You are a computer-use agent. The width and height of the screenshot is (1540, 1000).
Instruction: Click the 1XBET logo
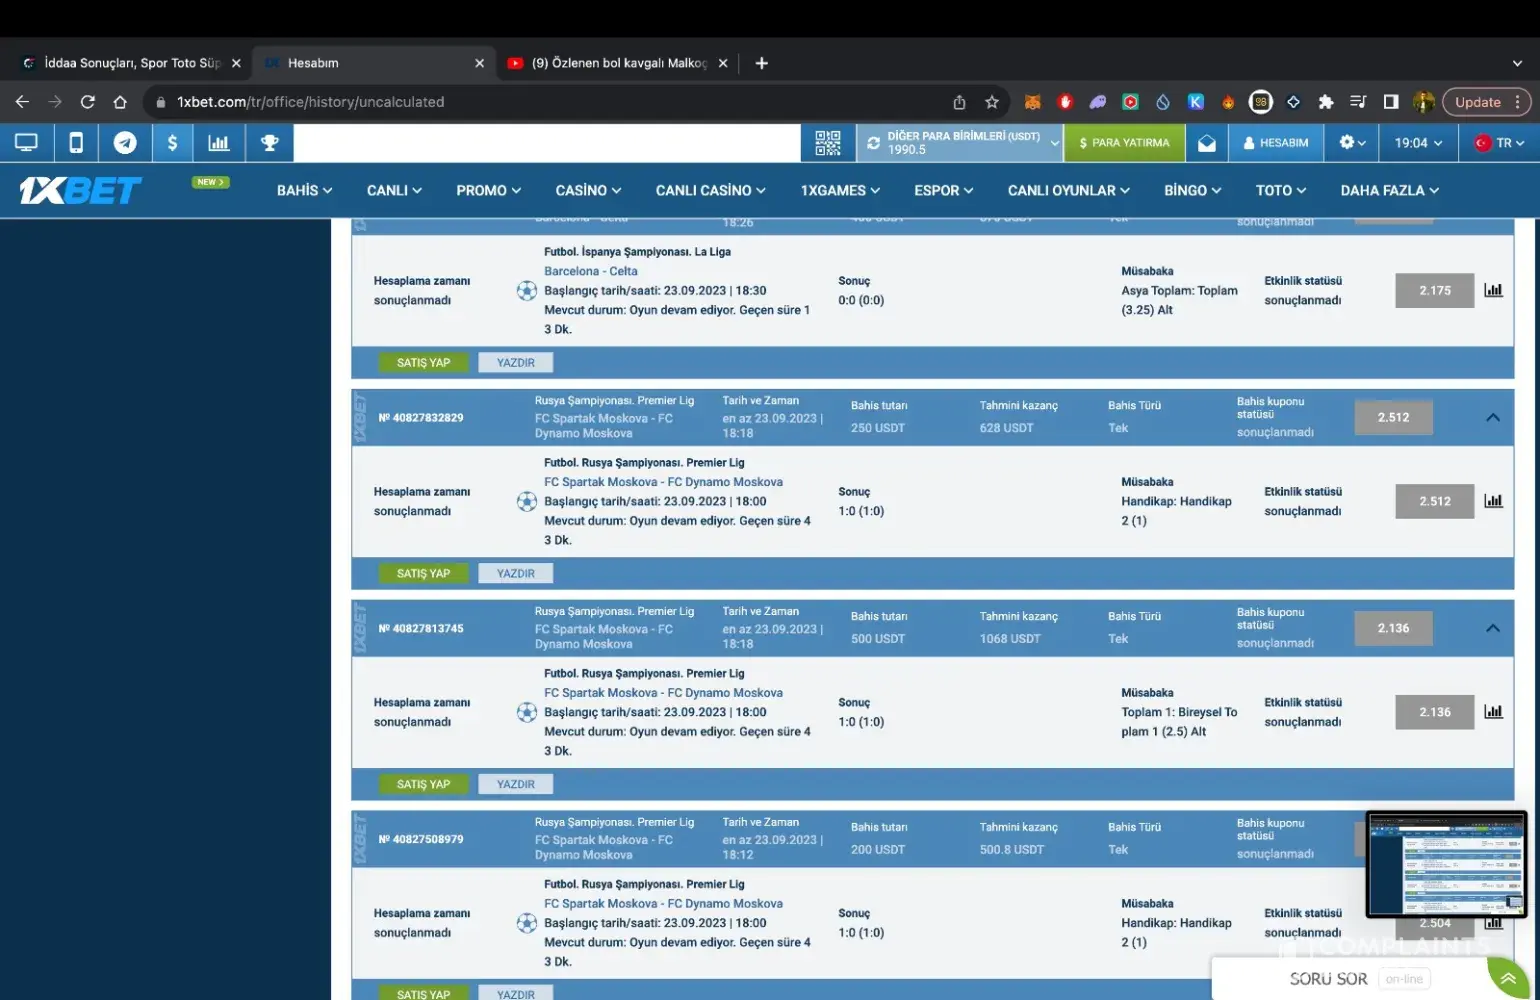click(80, 190)
